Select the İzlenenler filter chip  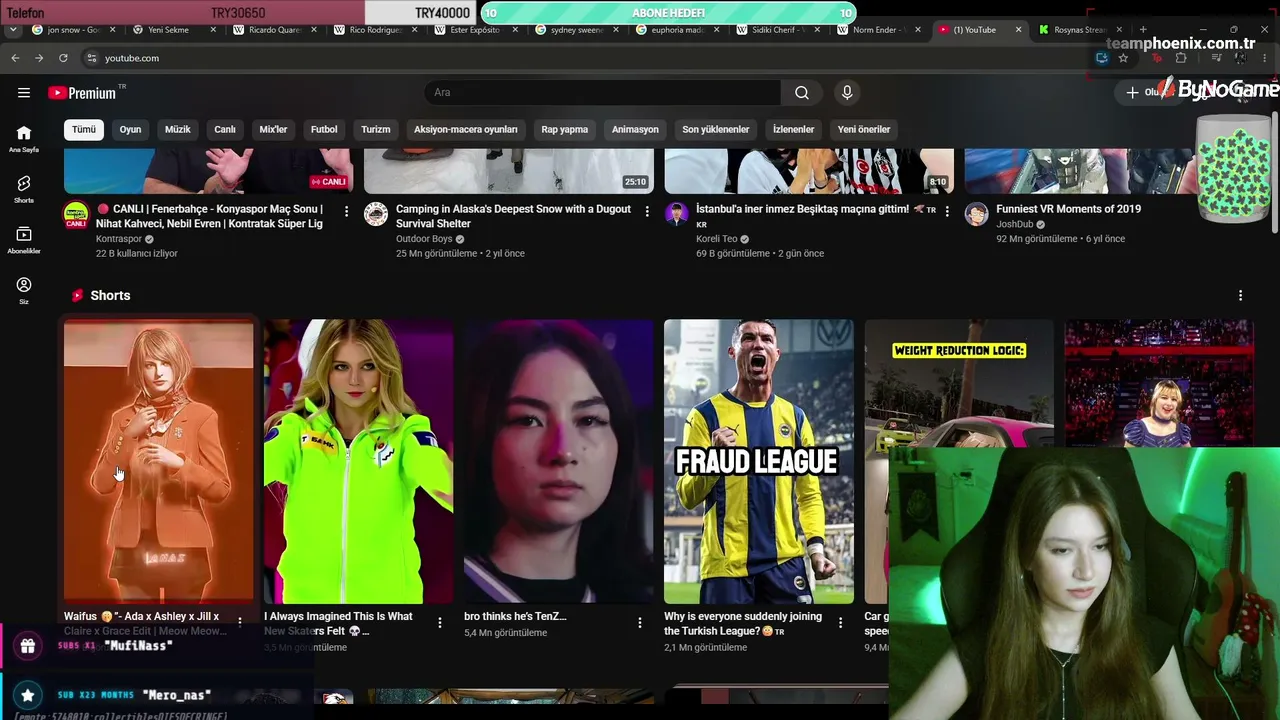pos(794,129)
